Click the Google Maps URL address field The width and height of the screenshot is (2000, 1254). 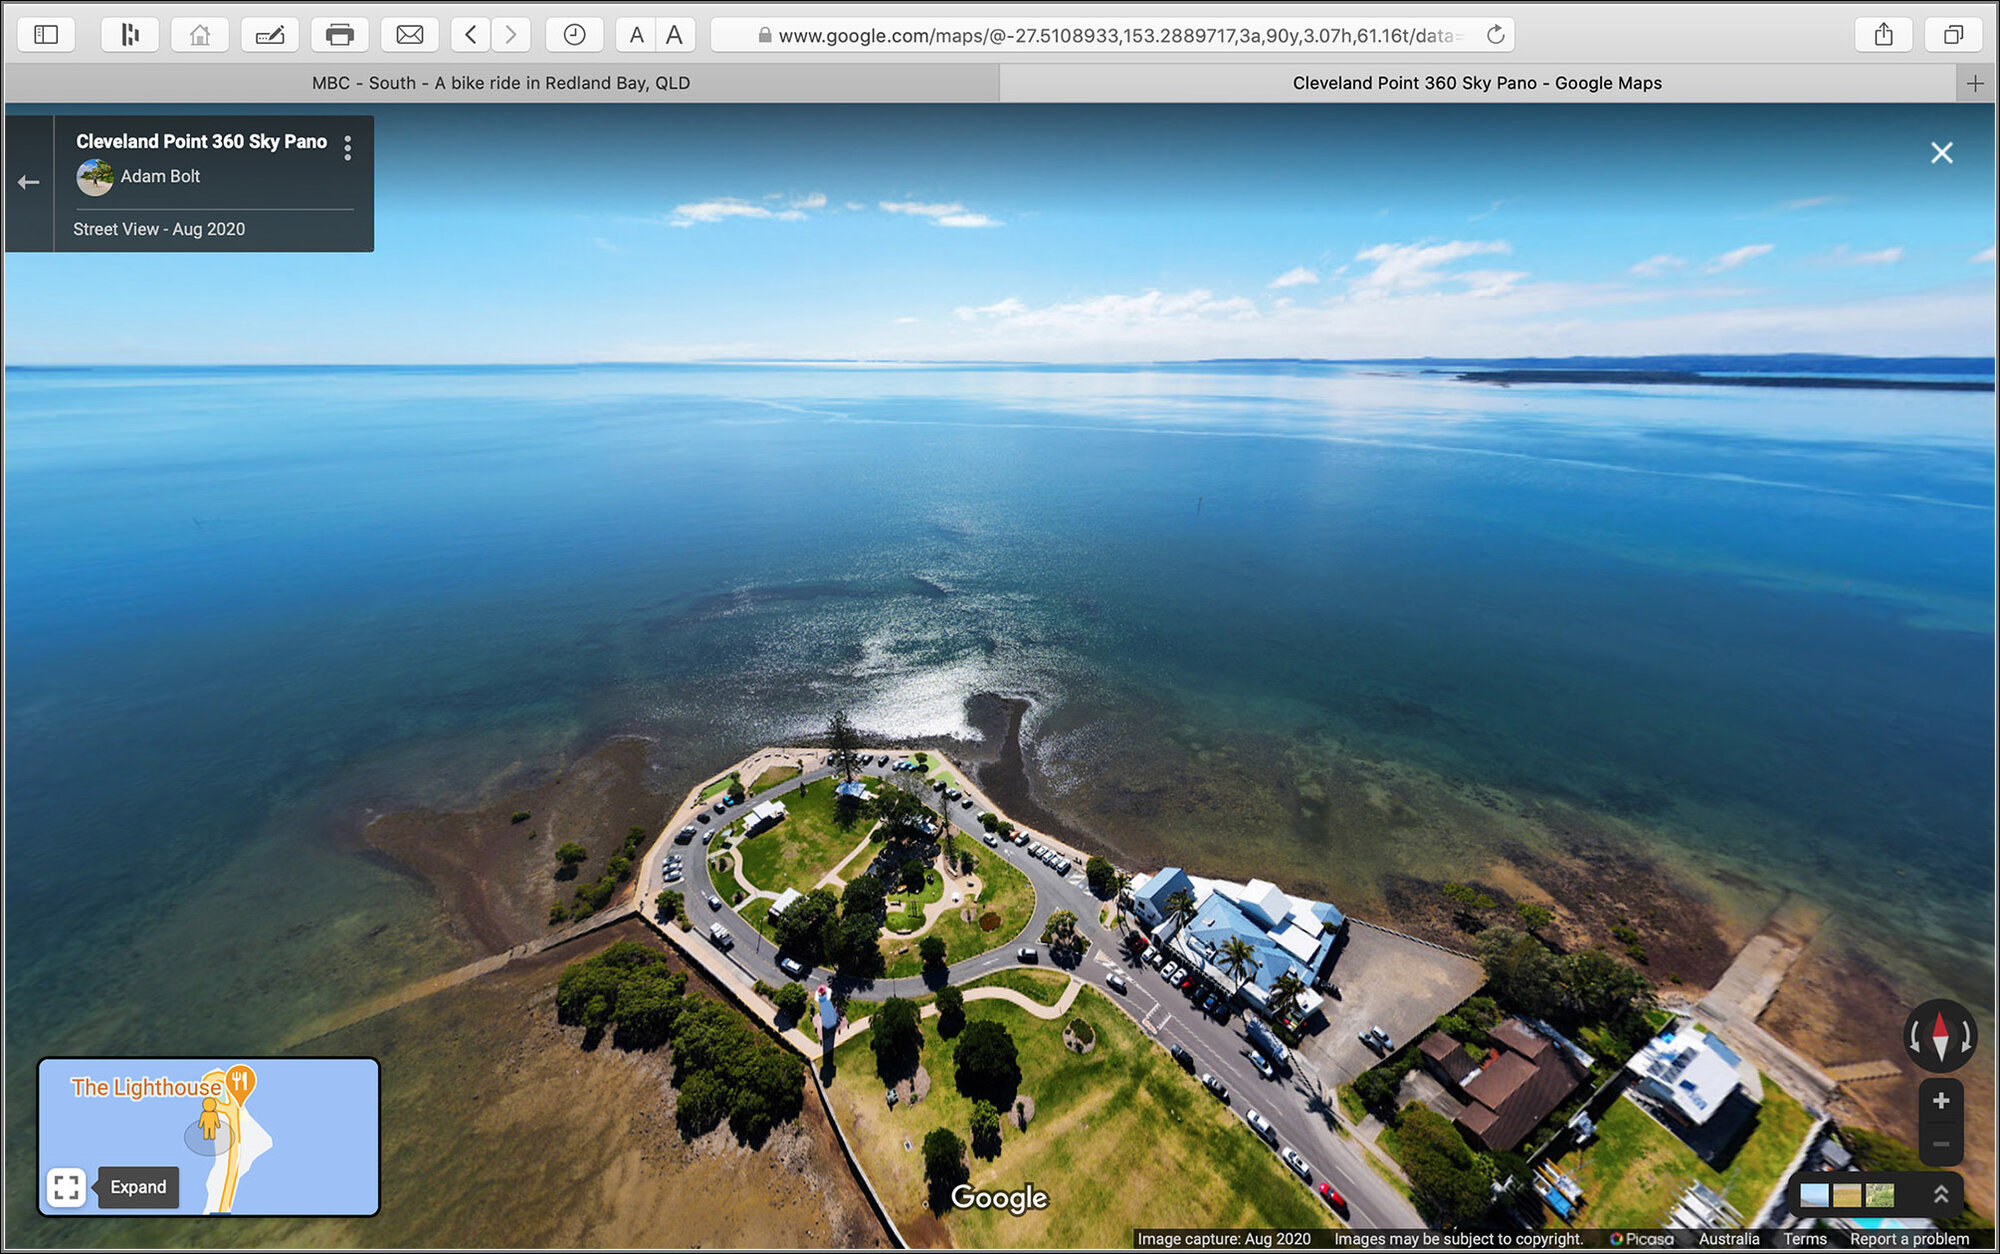tap(1110, 35)
